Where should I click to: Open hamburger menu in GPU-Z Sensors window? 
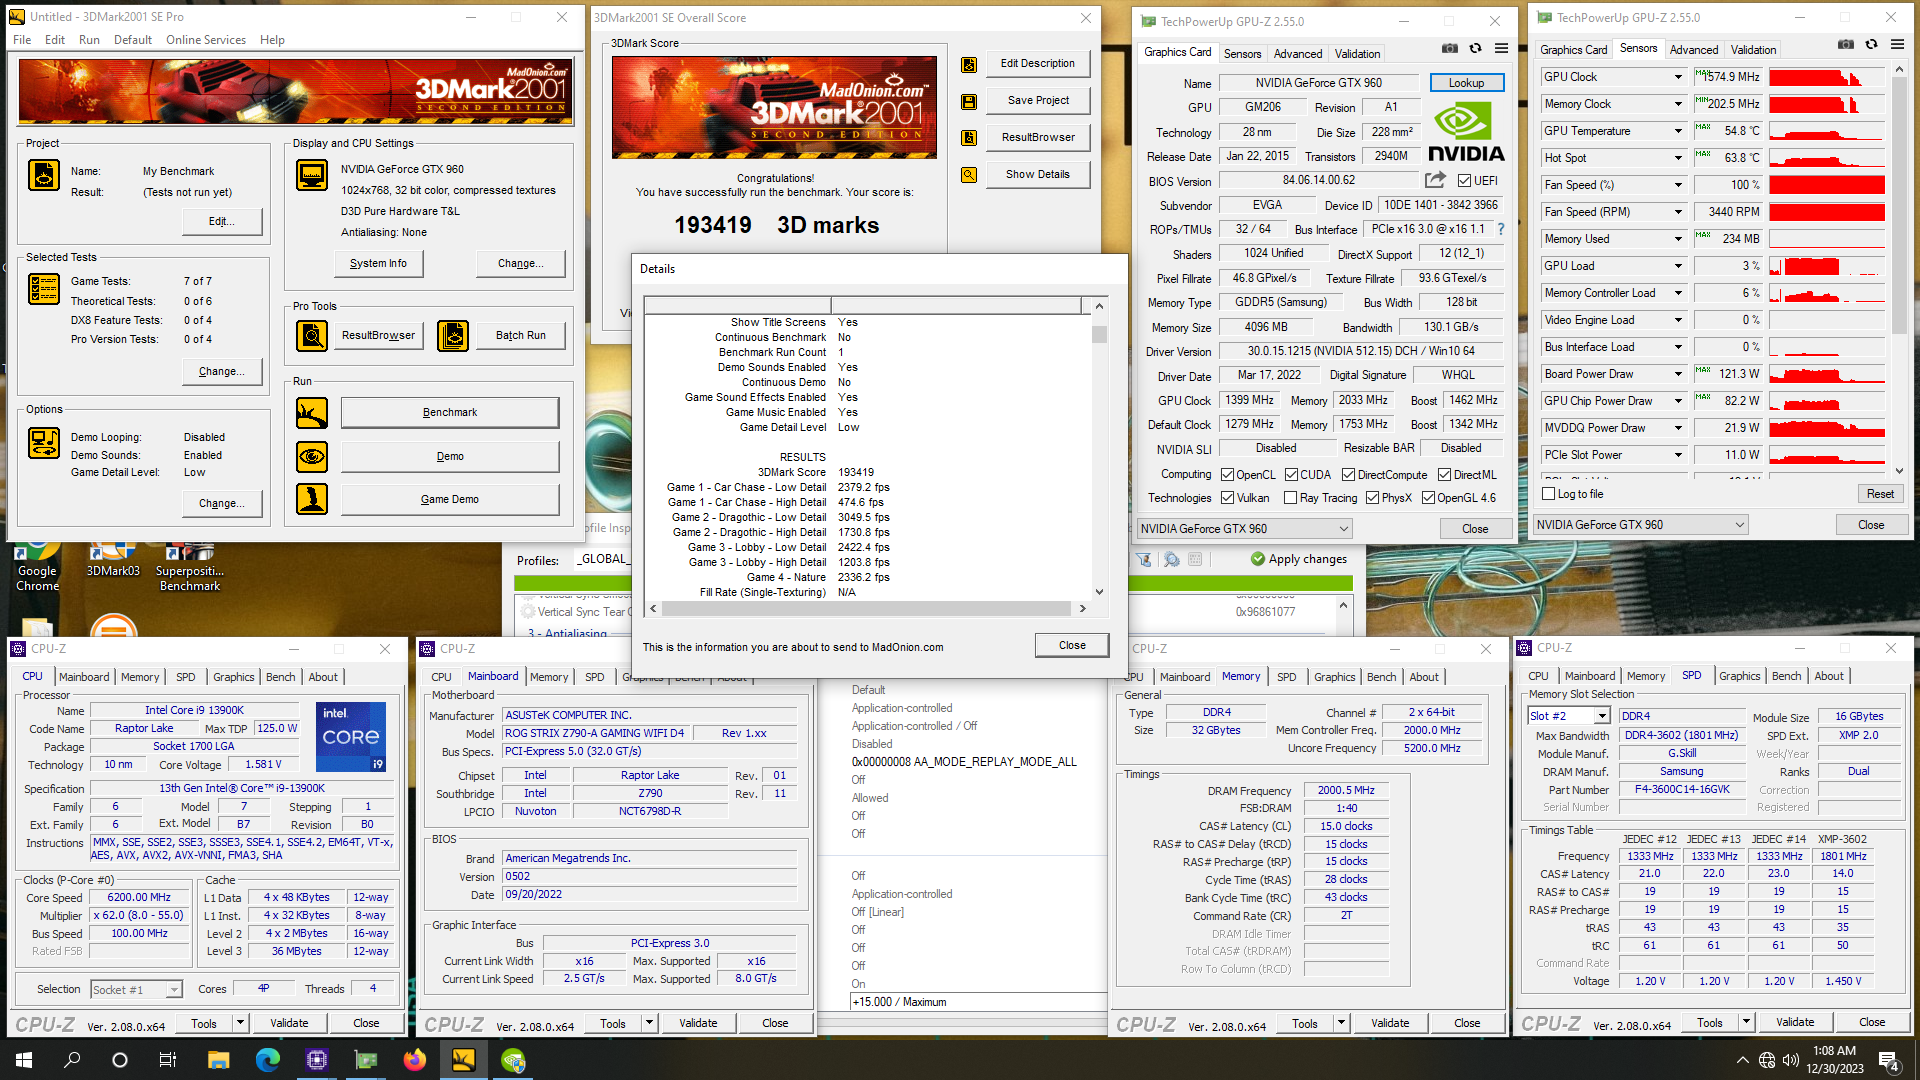pos(1897,44)
